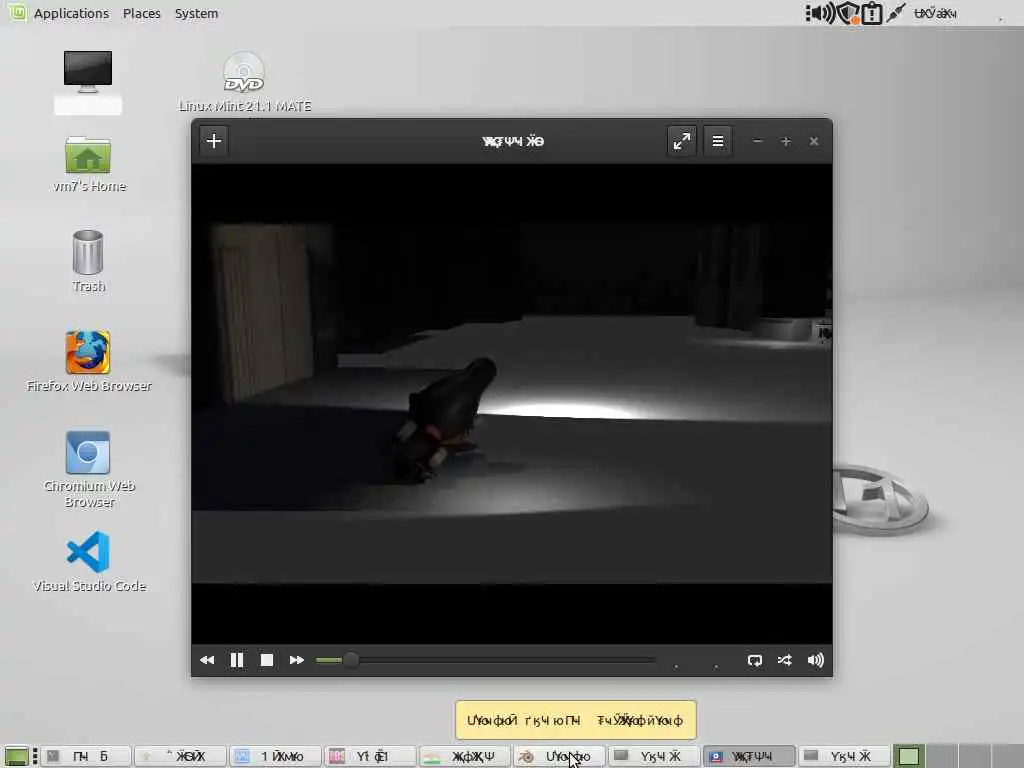Switch to taskbar window with flag icon
1024x768 pixels.
point(465,756)
